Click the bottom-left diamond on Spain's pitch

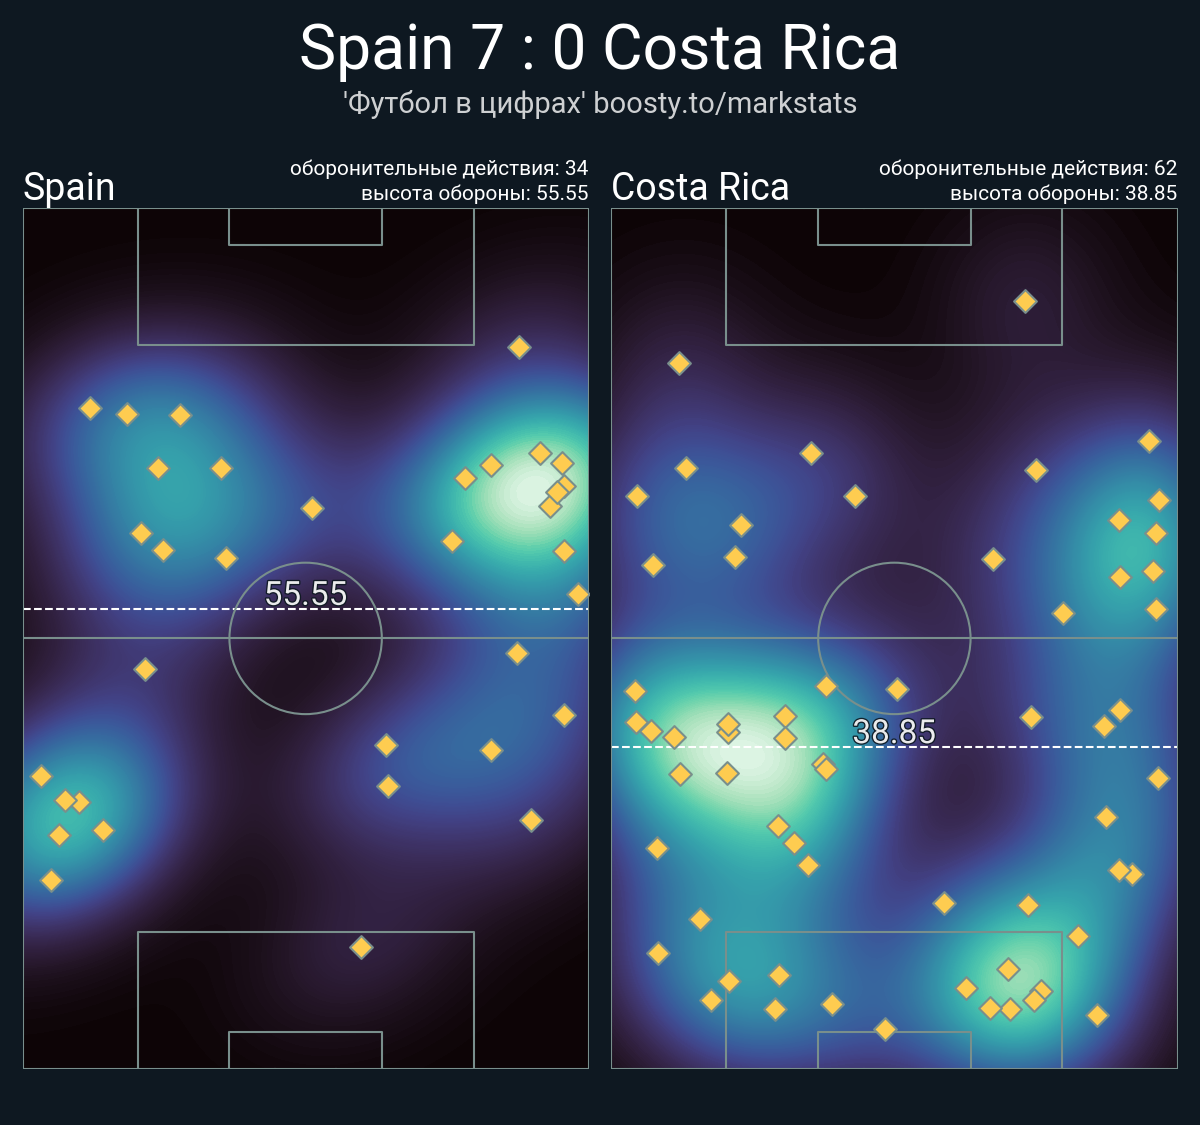[x=51, y=880]
